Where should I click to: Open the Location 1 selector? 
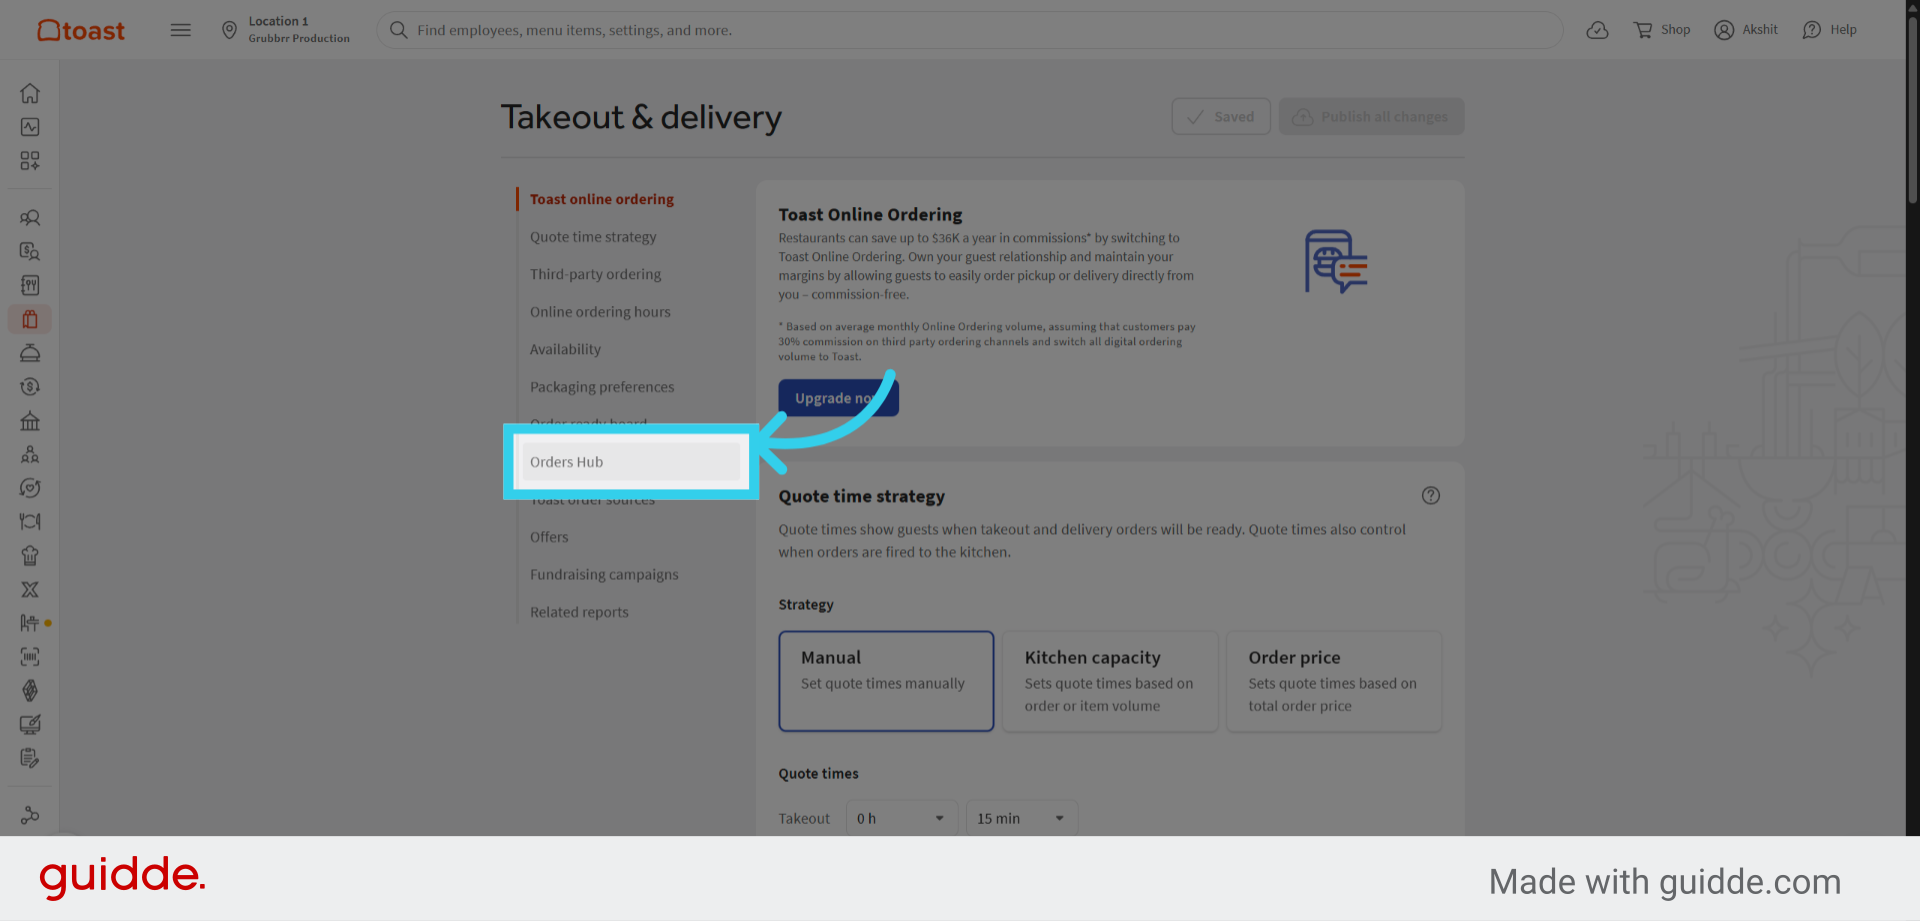286,30
